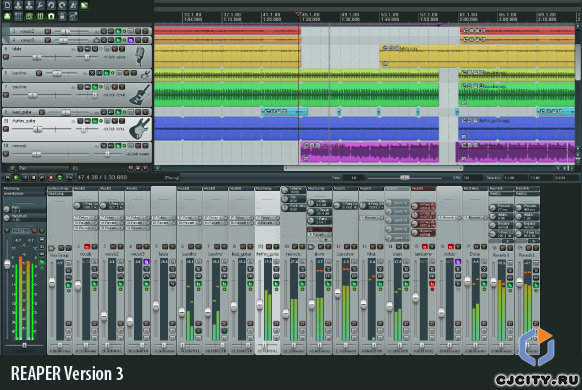The image size is (582, 390).
Task: Click the microphone track icon
Action: pos(140,55)
